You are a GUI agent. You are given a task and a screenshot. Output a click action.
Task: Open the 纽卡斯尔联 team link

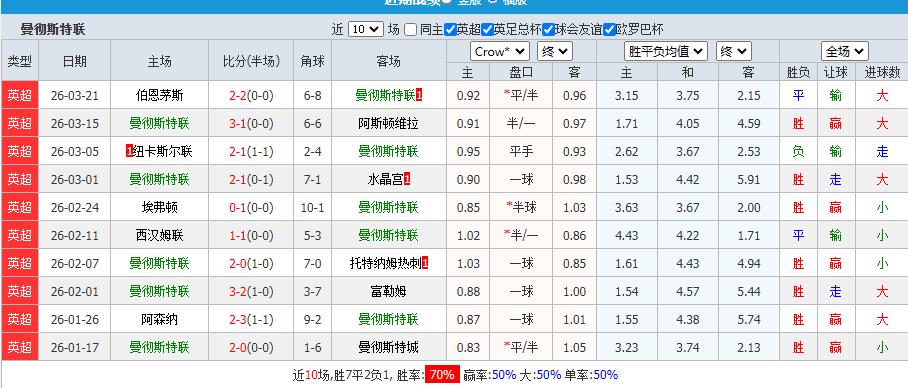(163, 152)
